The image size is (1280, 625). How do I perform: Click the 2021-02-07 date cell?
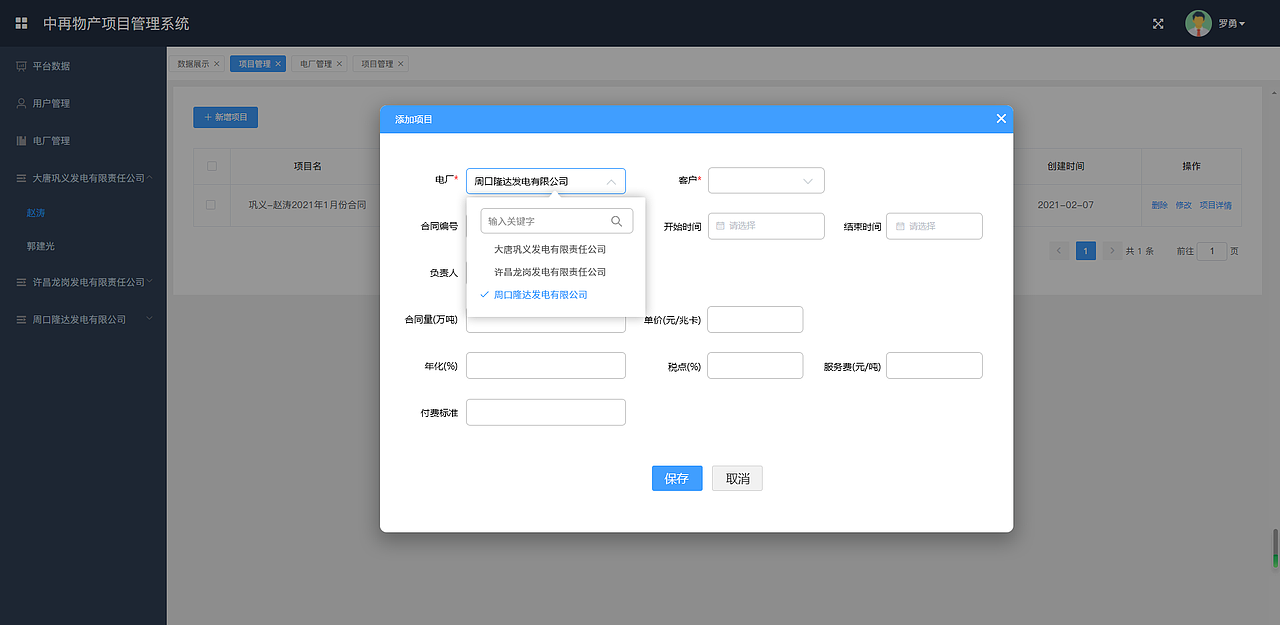pos(1066,204)
